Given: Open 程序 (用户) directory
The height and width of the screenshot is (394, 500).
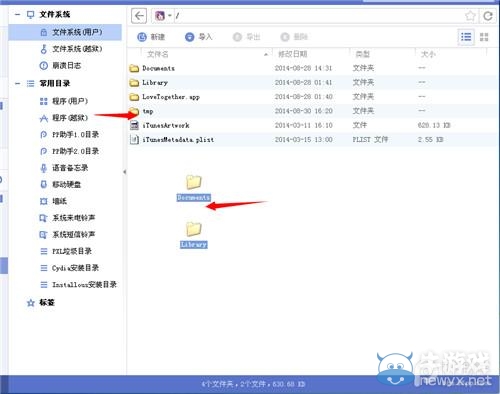Looking at the screenshot, I should point(64,101).
